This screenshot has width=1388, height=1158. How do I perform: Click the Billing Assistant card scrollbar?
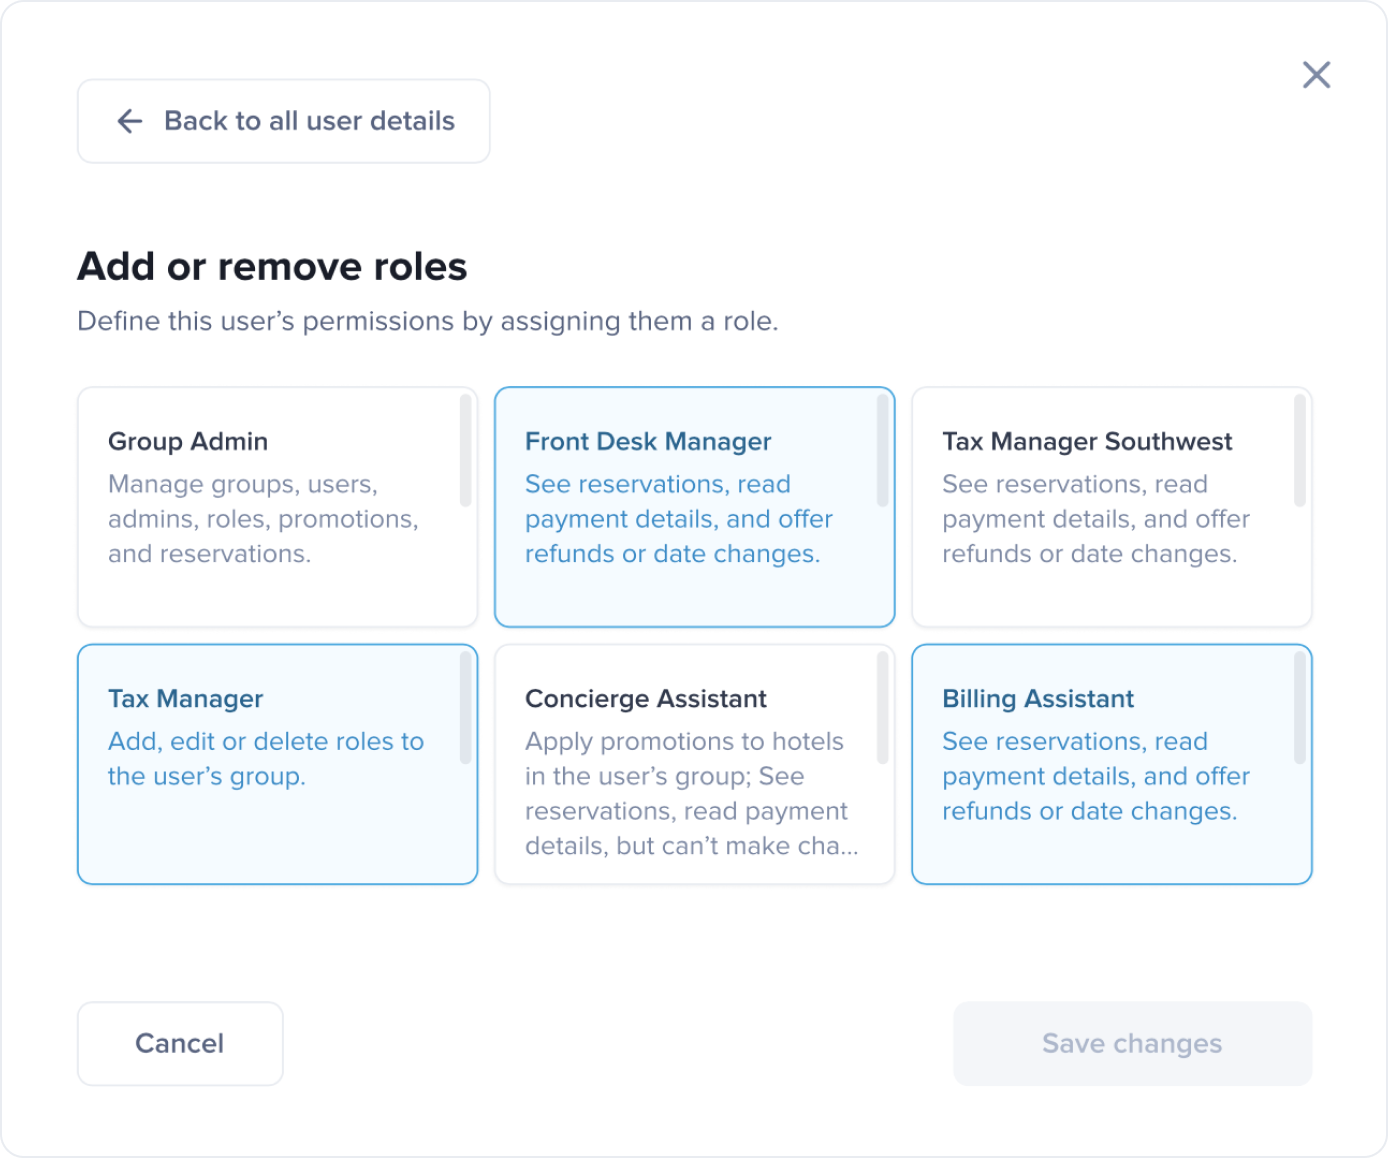[x=1299, y=707]
